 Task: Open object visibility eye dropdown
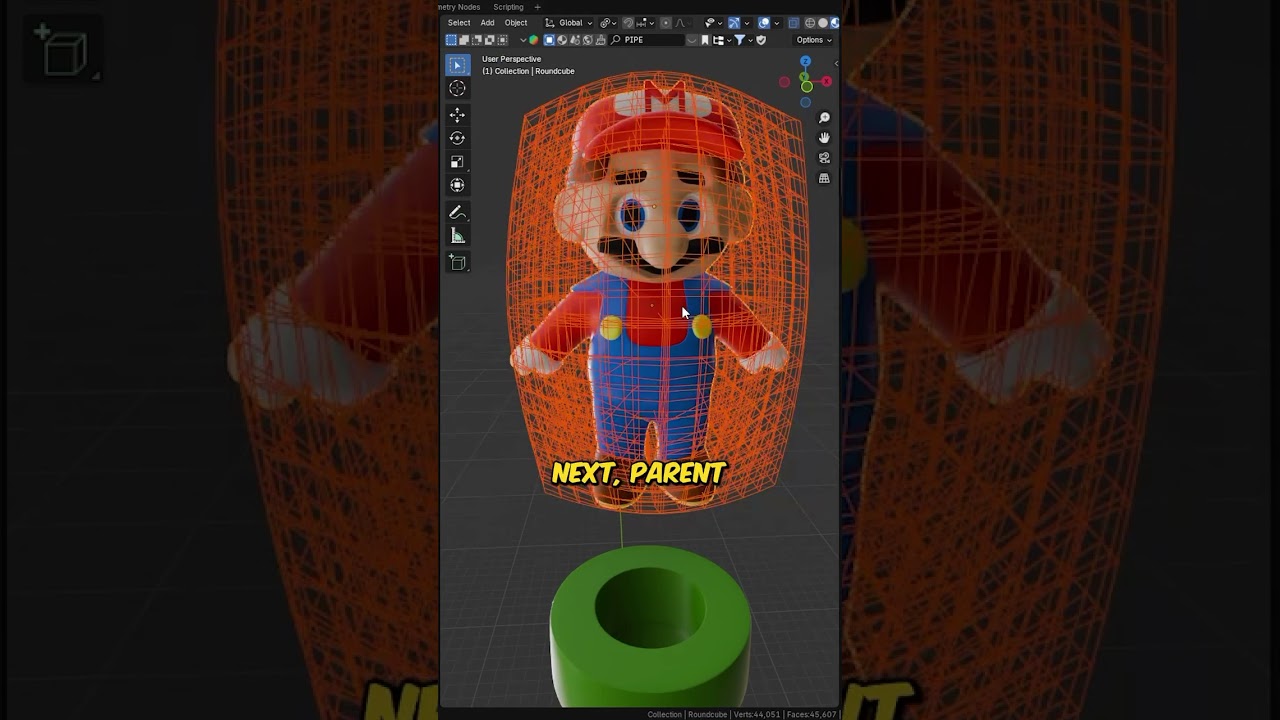pos(715,23)
